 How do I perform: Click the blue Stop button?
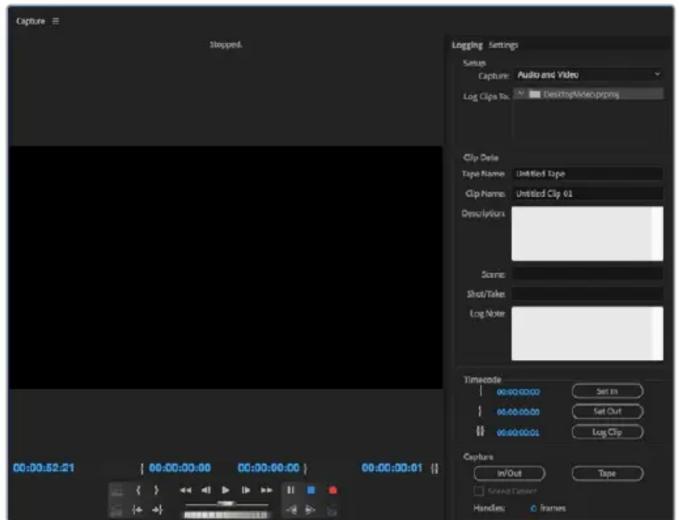(x=311, y=490)
